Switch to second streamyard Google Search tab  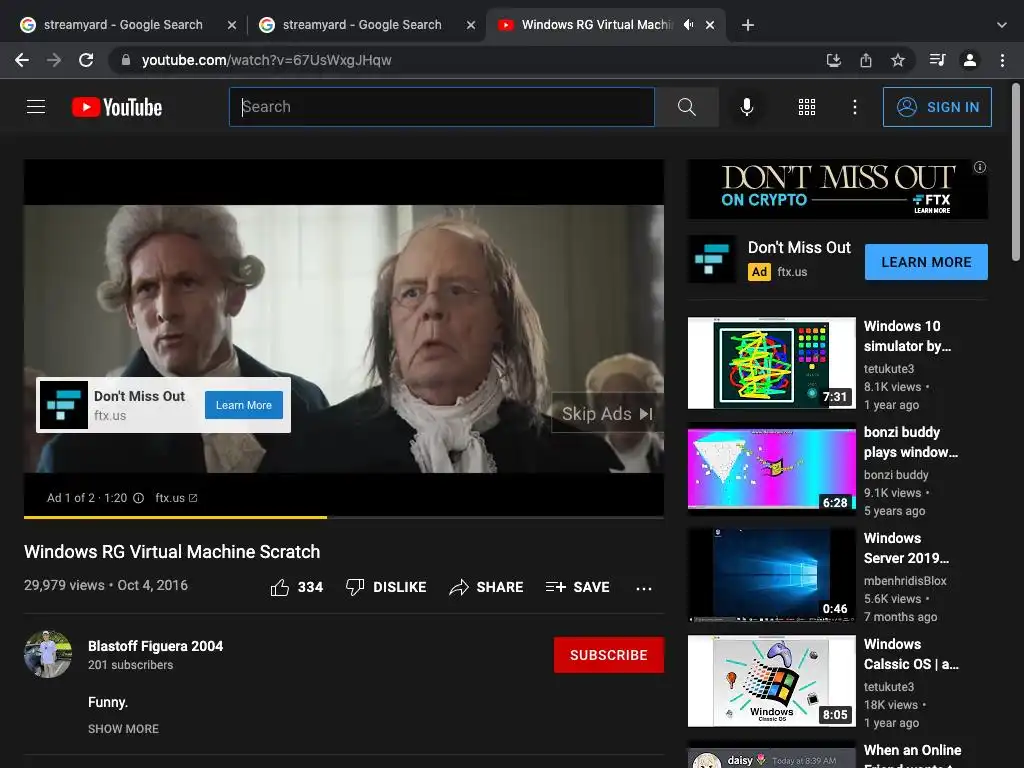tap(362, 25)
